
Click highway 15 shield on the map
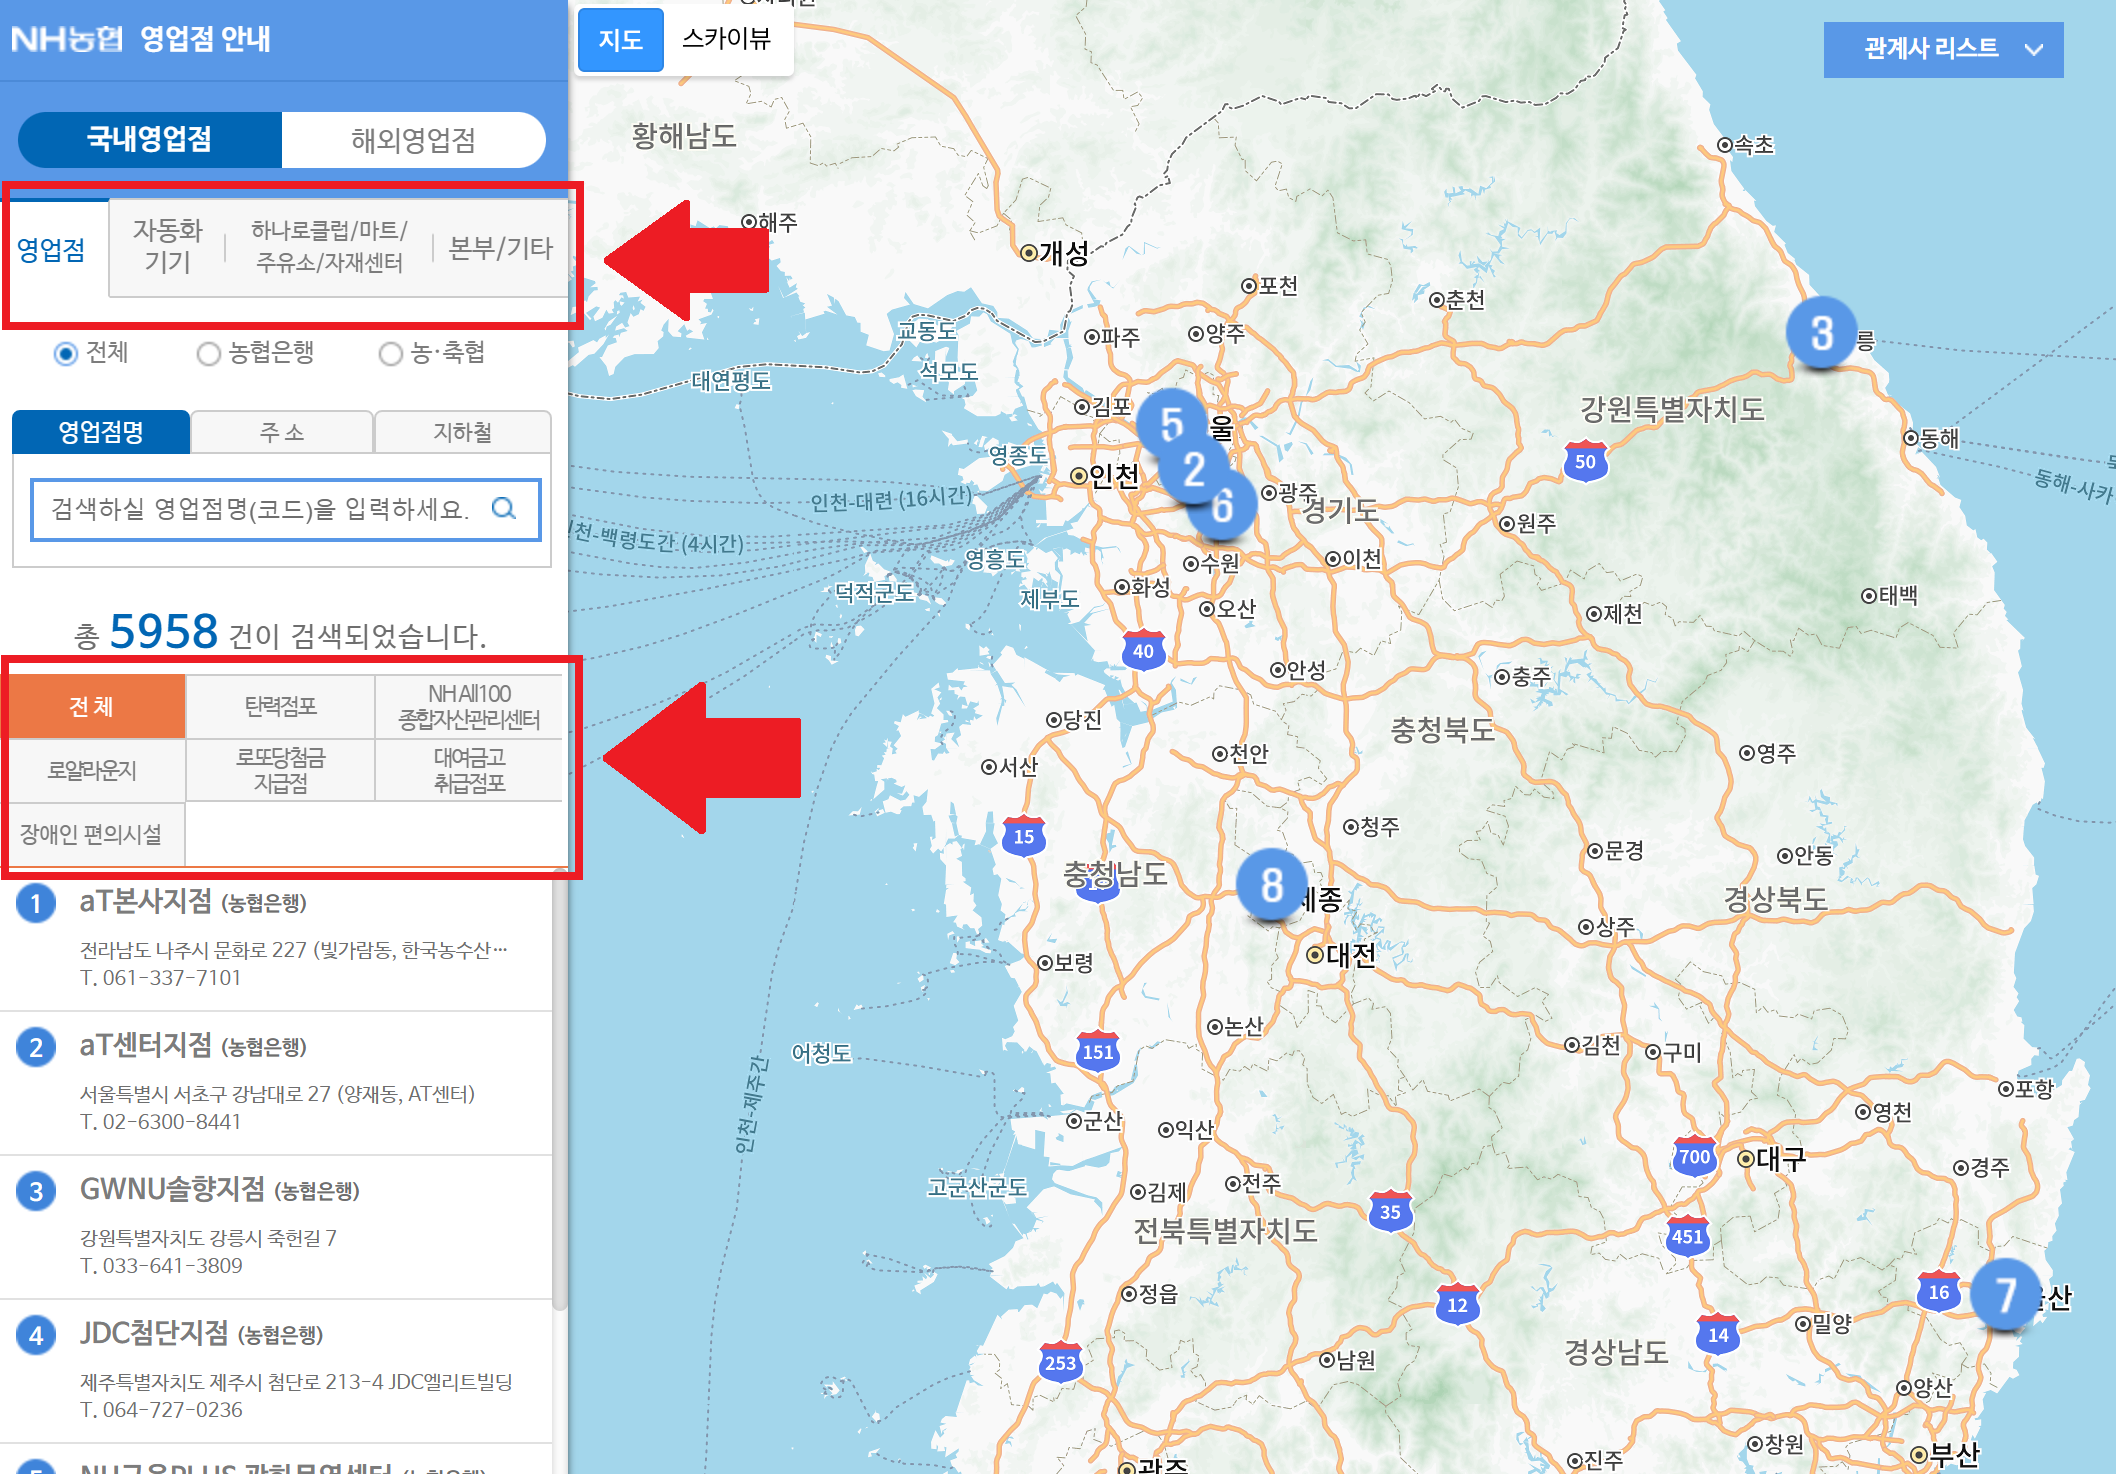click(1024, 836)
